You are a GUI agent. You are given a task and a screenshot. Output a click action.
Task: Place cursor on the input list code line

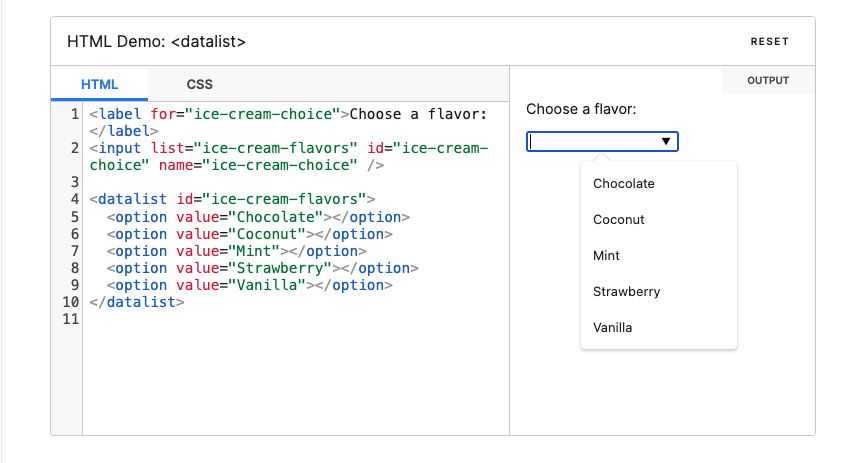[x=289, y=156]
